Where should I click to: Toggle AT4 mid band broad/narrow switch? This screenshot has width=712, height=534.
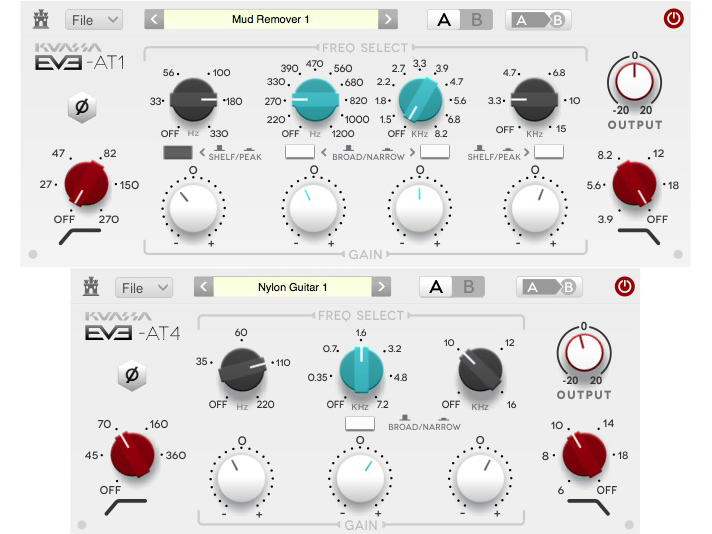point(360,423)
